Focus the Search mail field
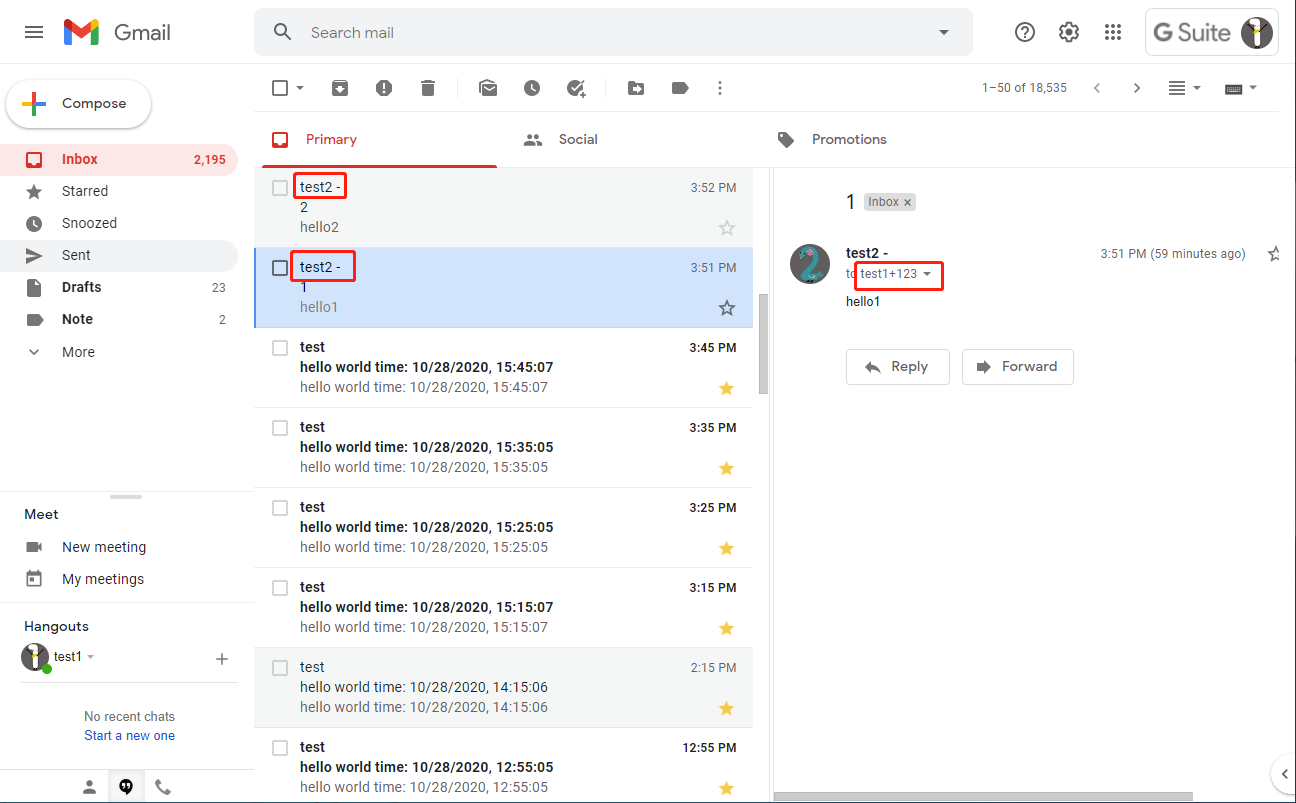The height and width of the screenshot is (803, 1296). (613, 32)
